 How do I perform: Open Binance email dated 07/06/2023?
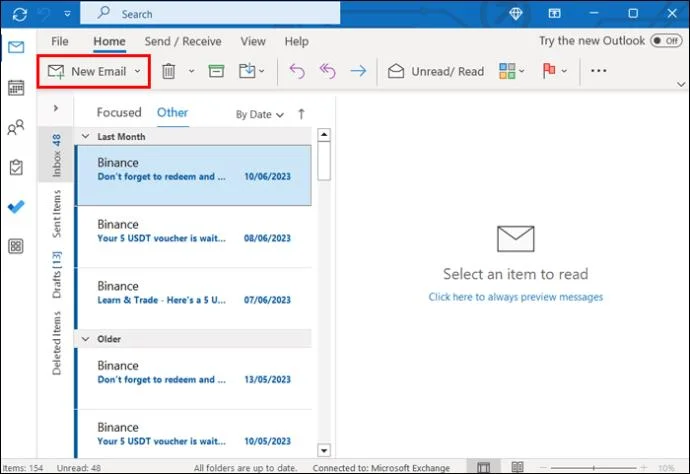click(x=194, y=298)
